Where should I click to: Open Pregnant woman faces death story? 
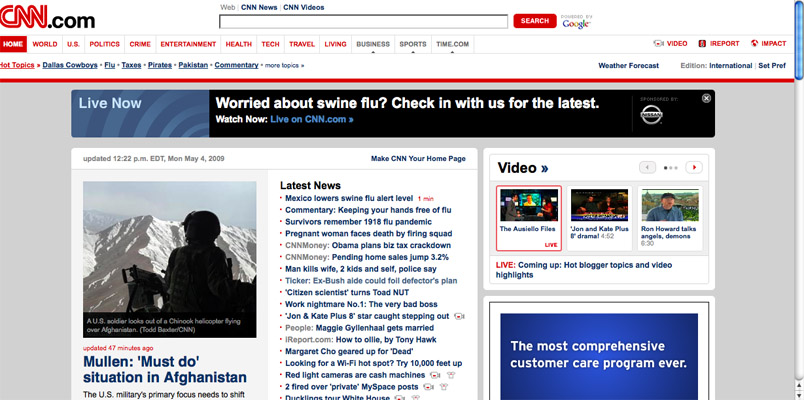coord(369,234)
